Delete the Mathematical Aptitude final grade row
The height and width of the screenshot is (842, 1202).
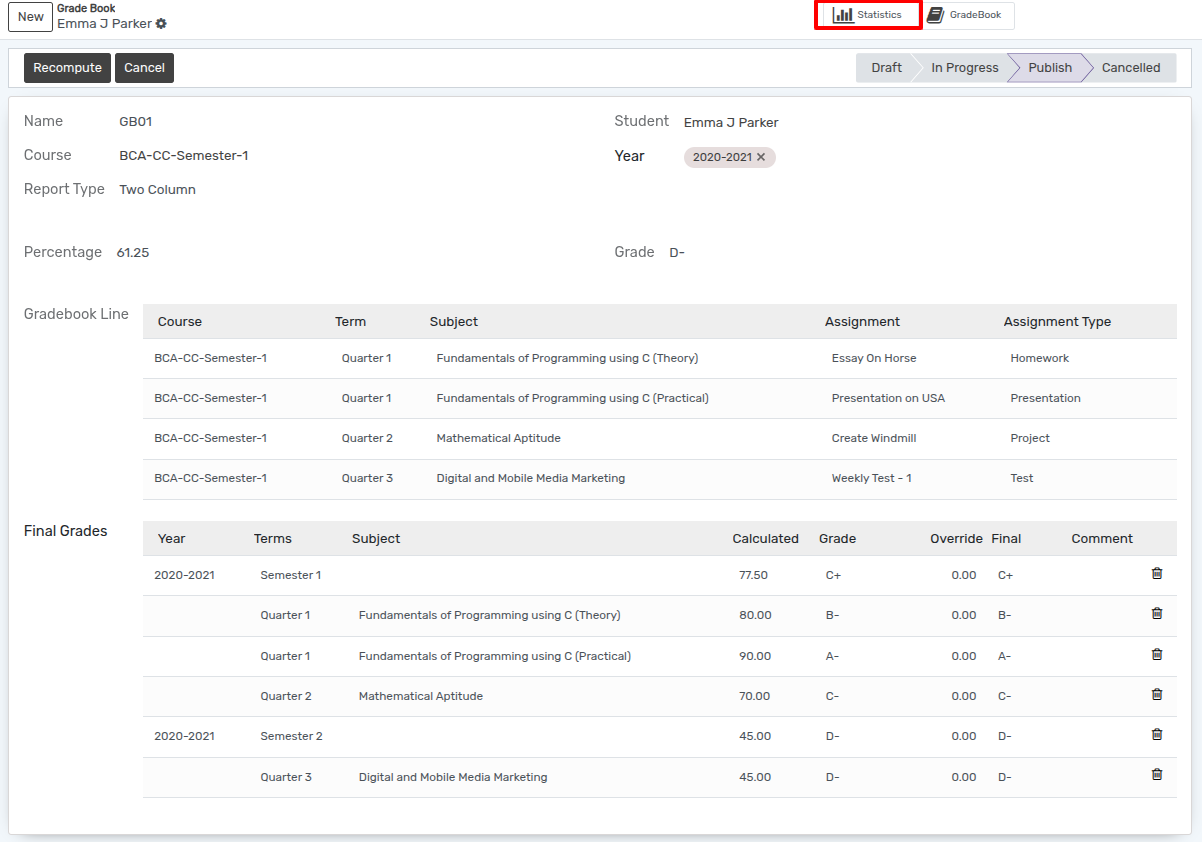(1157, 695)
